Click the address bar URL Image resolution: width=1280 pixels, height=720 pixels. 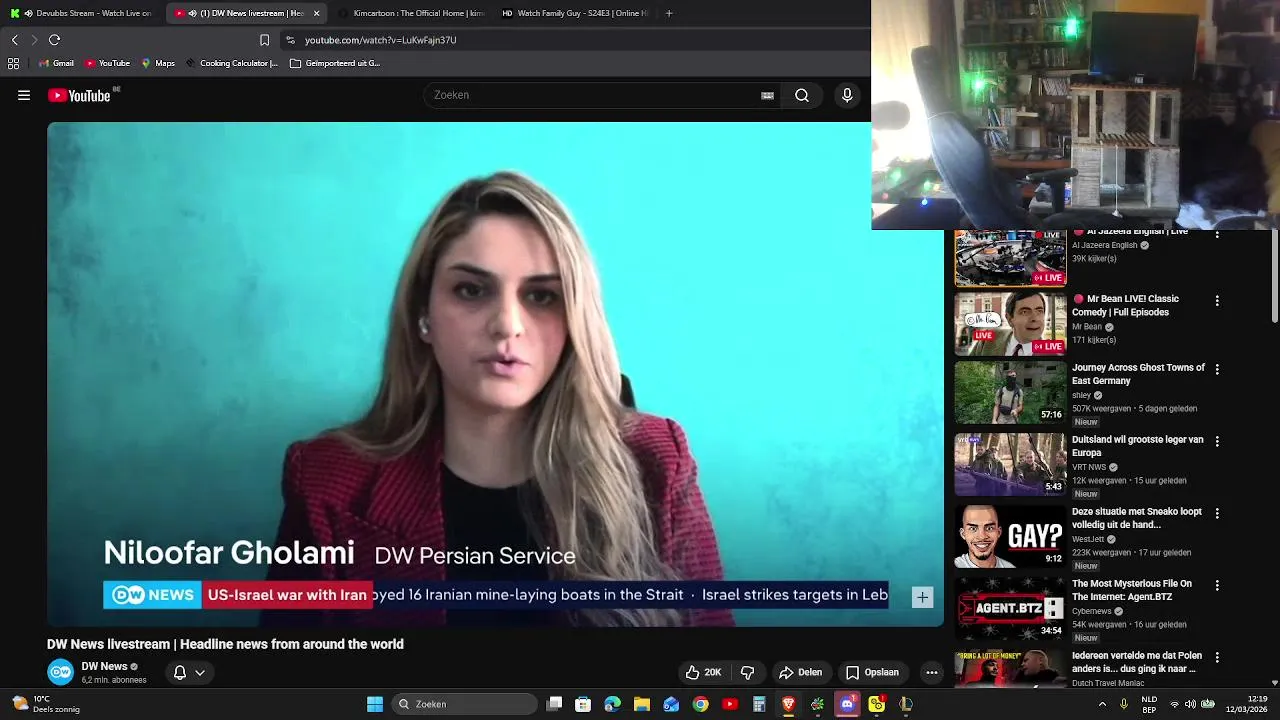coord(381,40)
